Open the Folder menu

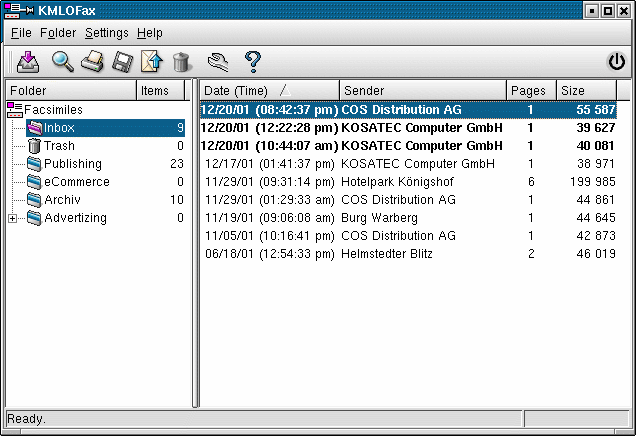point(58,33)
